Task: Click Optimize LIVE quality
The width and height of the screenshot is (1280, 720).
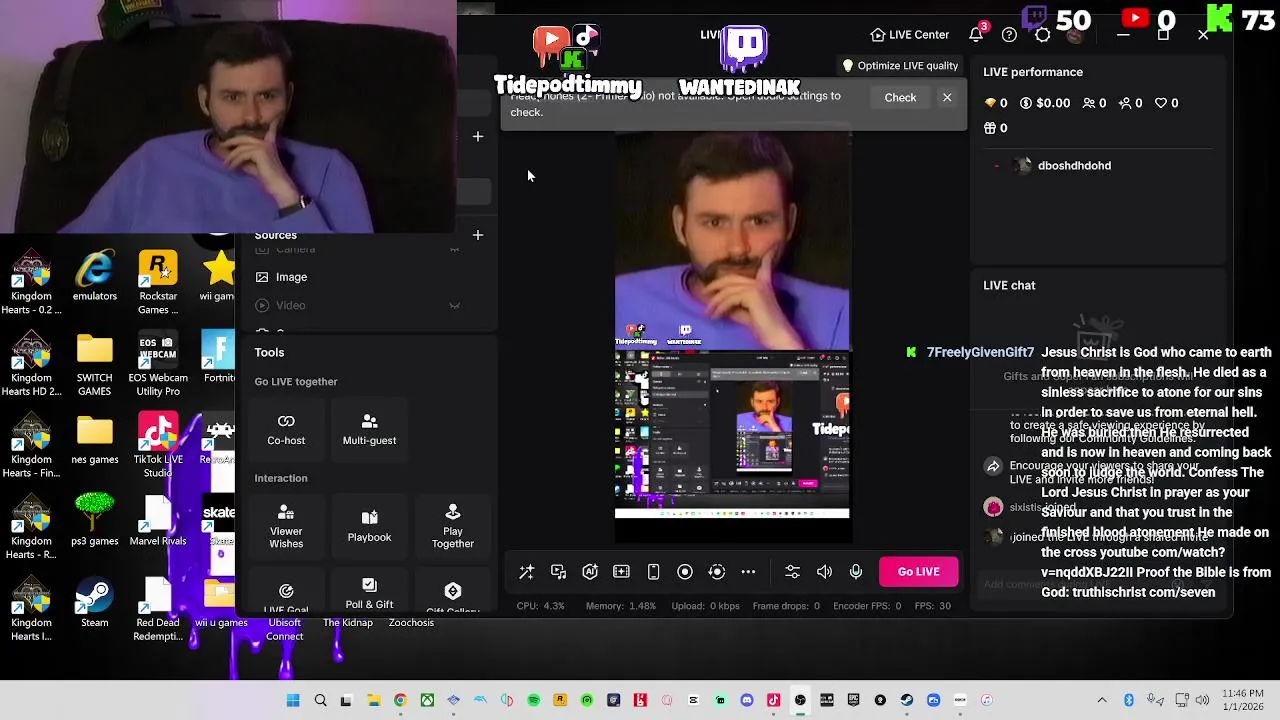Action: pos(900,66)
